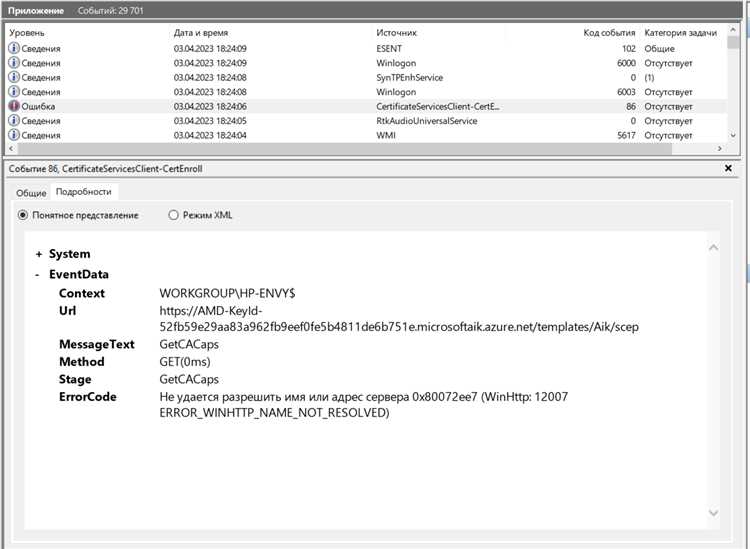Sort by Код события column header

point(609,33)
